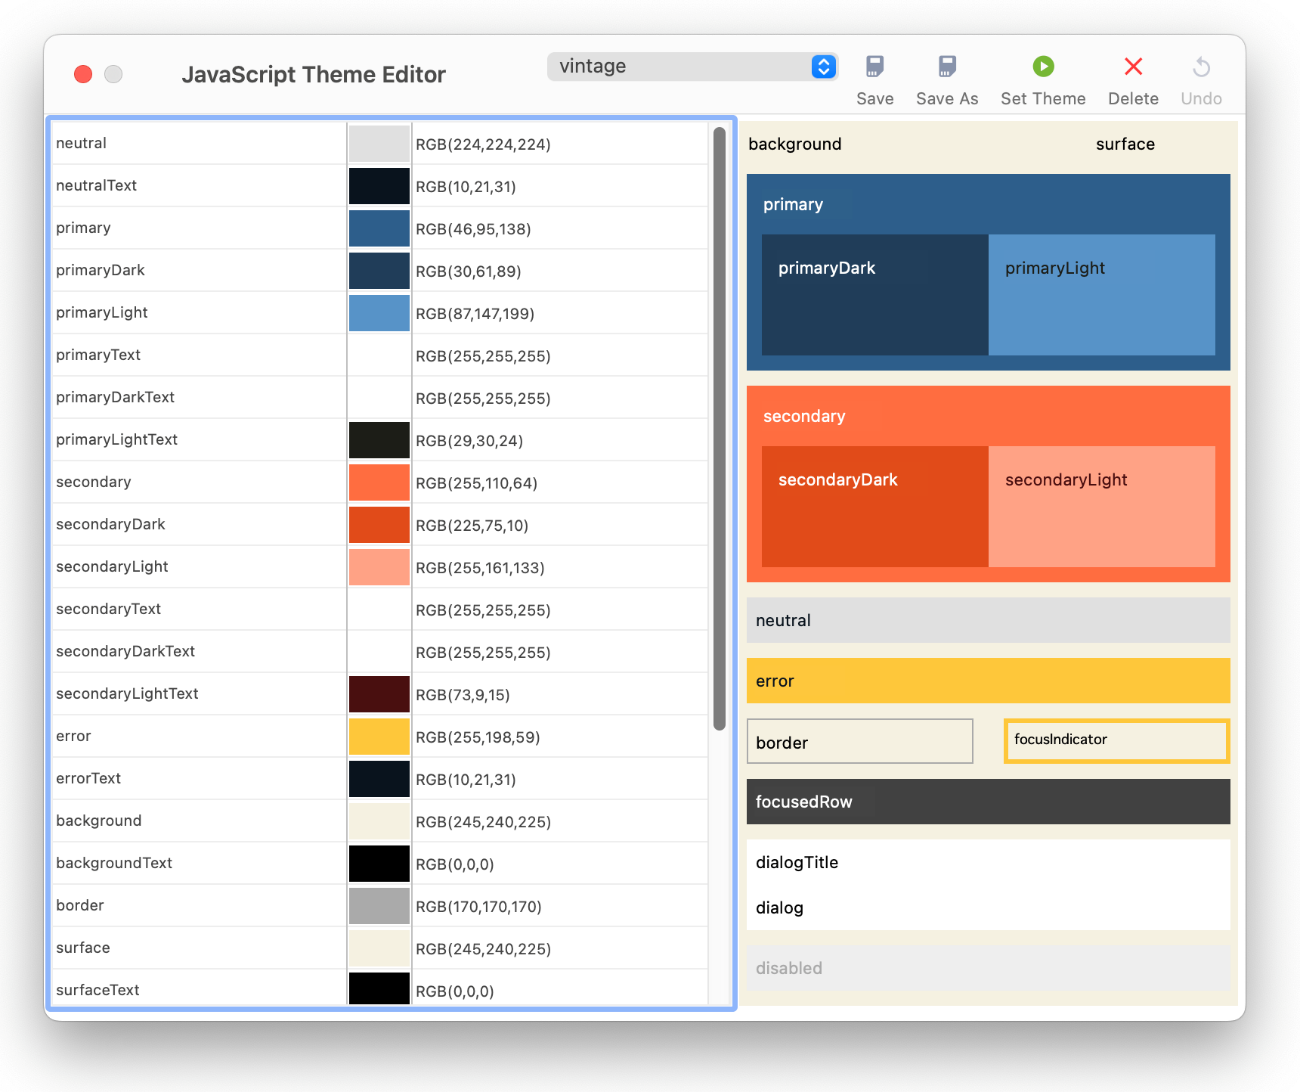Viewport: 1300px width, 1092px height.
Task: Click the value RGB(255,198,59)
Action: (478, 737)
